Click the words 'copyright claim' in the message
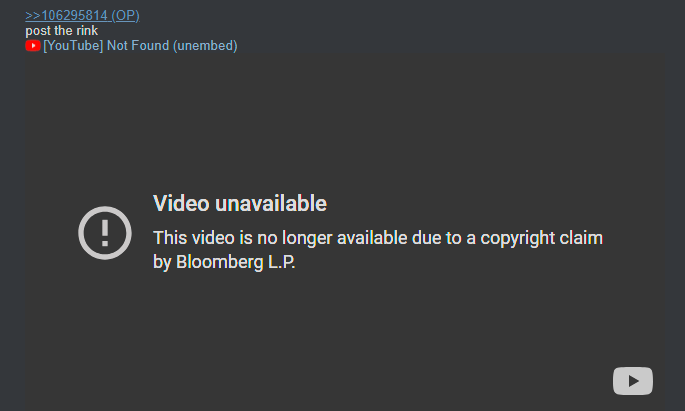The height and width of the screenshot is (411, 685). pos(542,238)
